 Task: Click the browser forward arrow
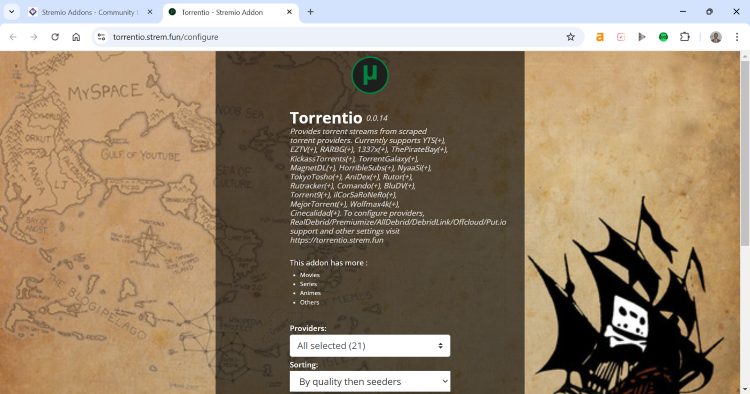click(33, 37)
